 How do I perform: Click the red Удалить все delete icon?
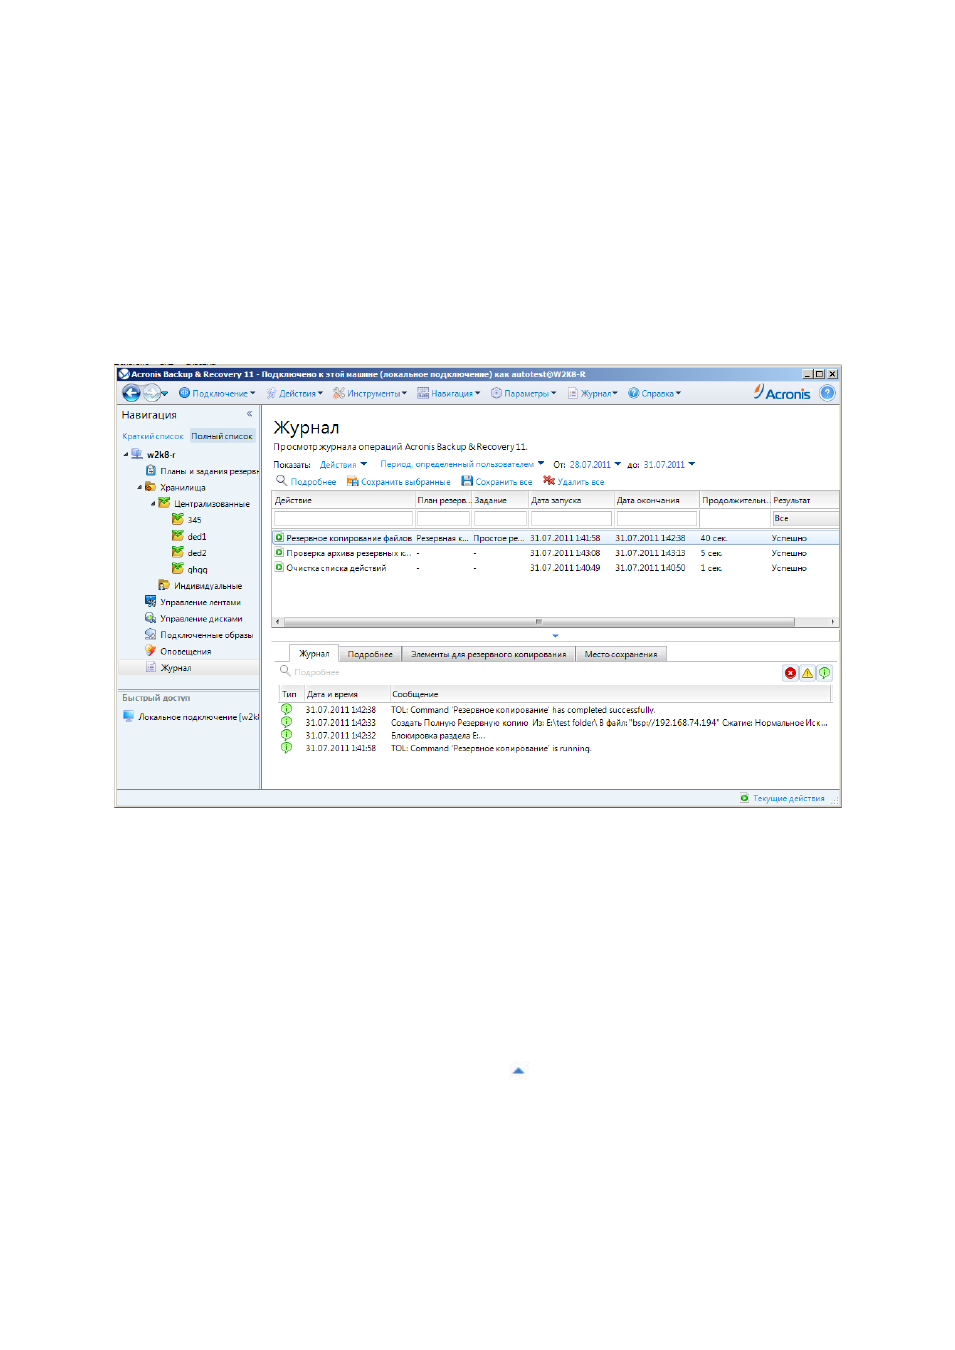click(549, 481)
